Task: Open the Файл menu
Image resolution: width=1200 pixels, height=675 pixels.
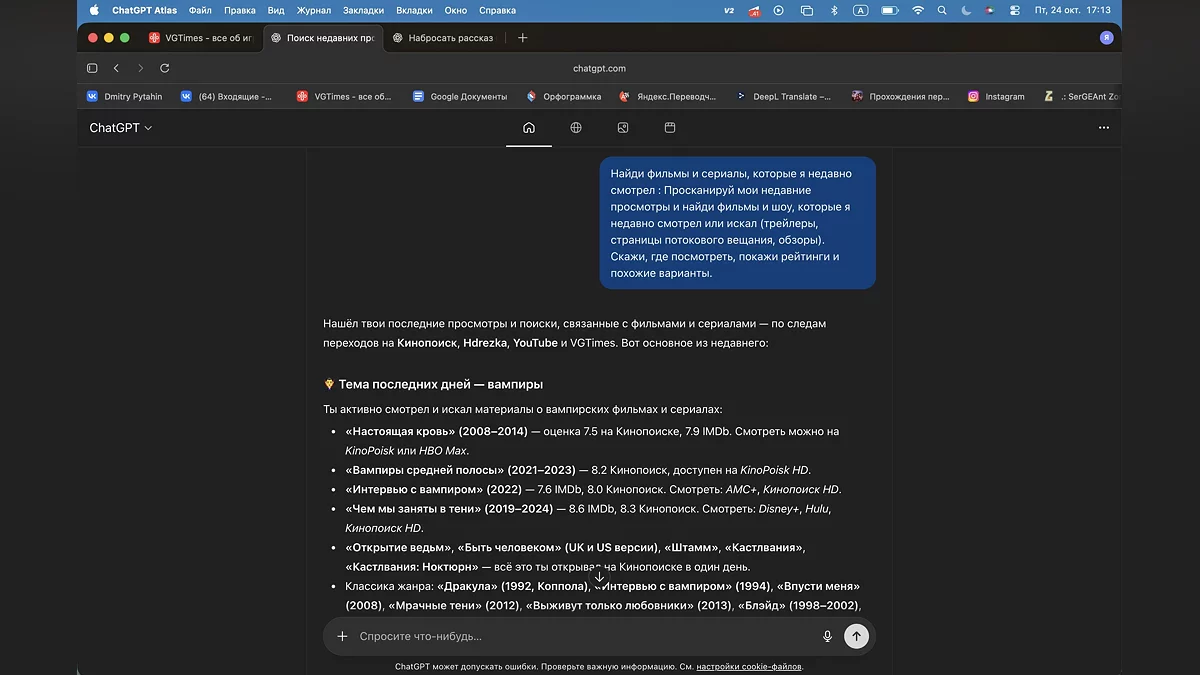Action: pos(199,10)
